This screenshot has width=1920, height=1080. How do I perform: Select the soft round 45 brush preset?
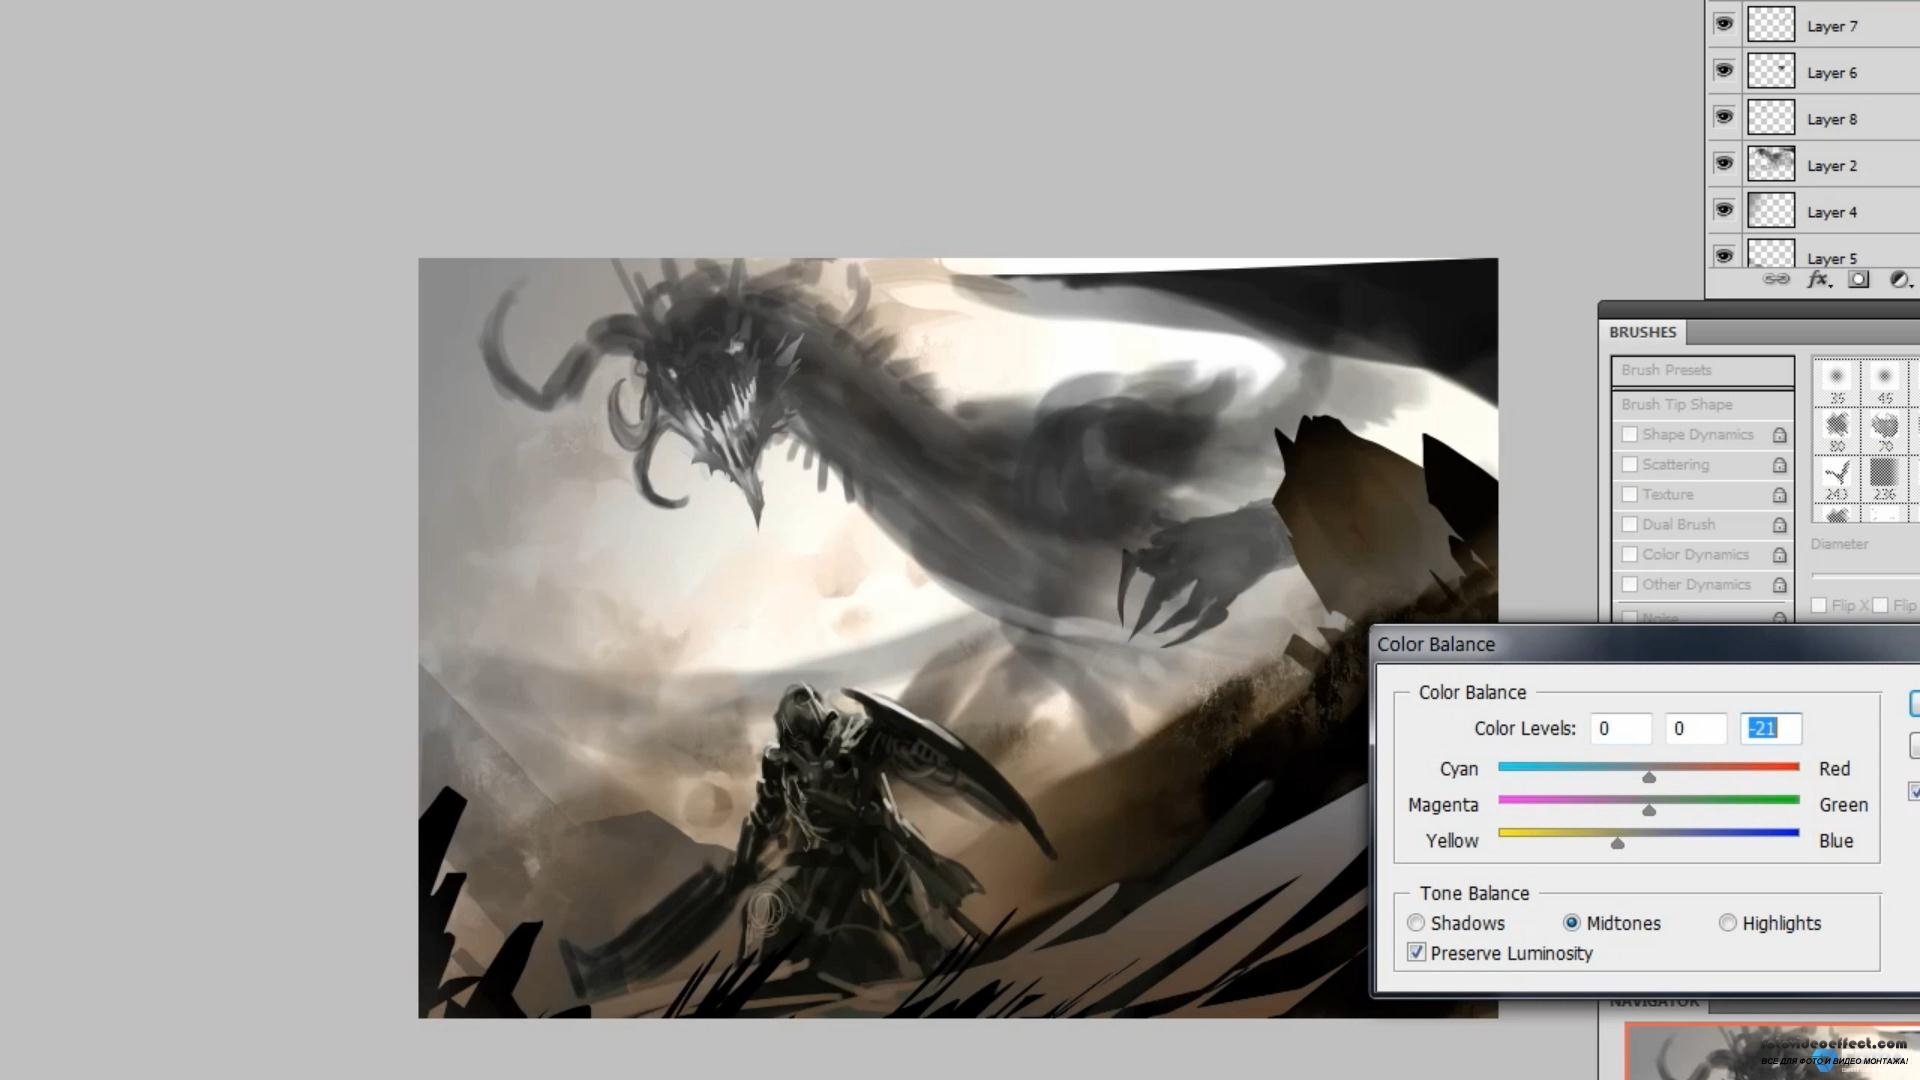point(1884,382)
